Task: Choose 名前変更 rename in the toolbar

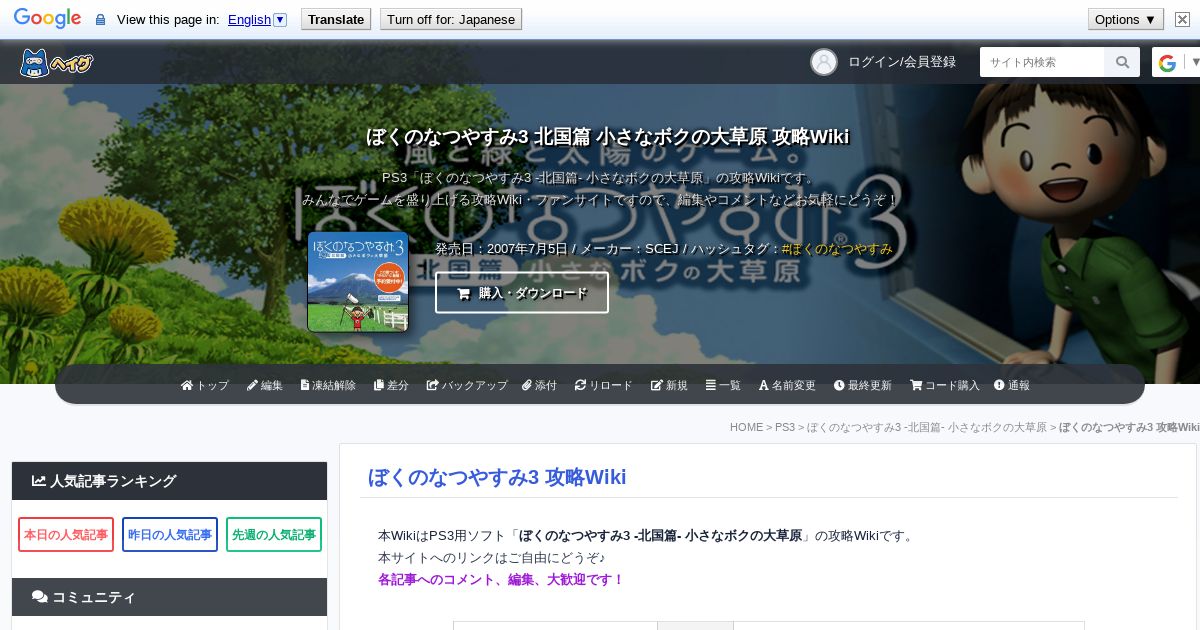Action: pos(787,385)
